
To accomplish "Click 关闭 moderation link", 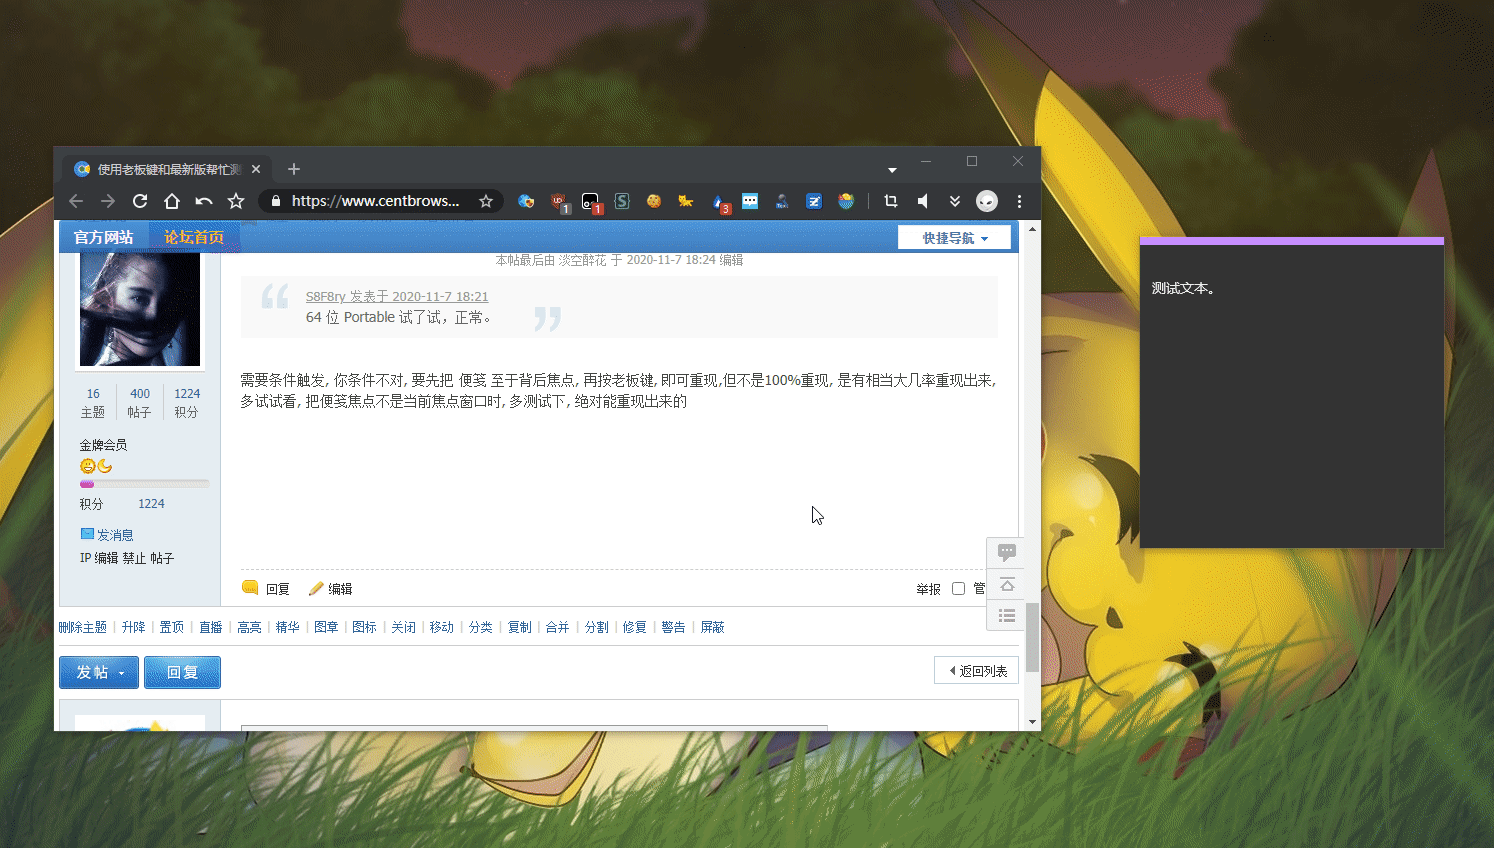I will click(403, 627).
